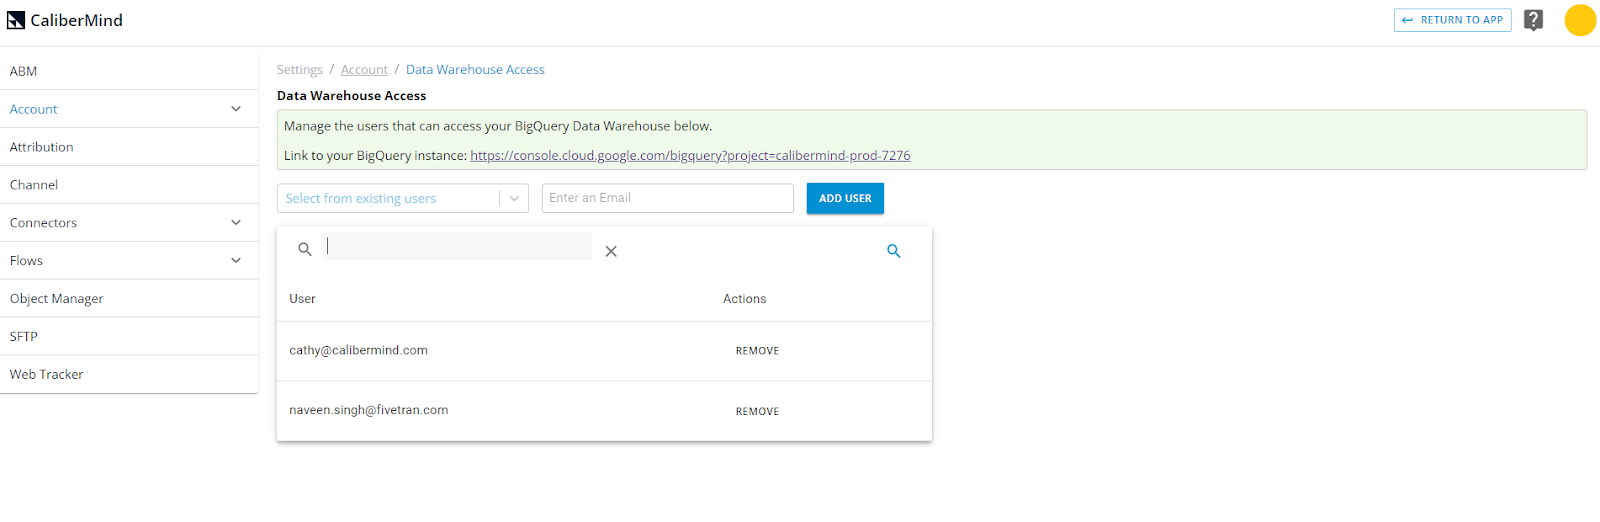Open the yellow user profile avatar
The width and height of the screenshot is (1600, 522).
click(1580, 20)
